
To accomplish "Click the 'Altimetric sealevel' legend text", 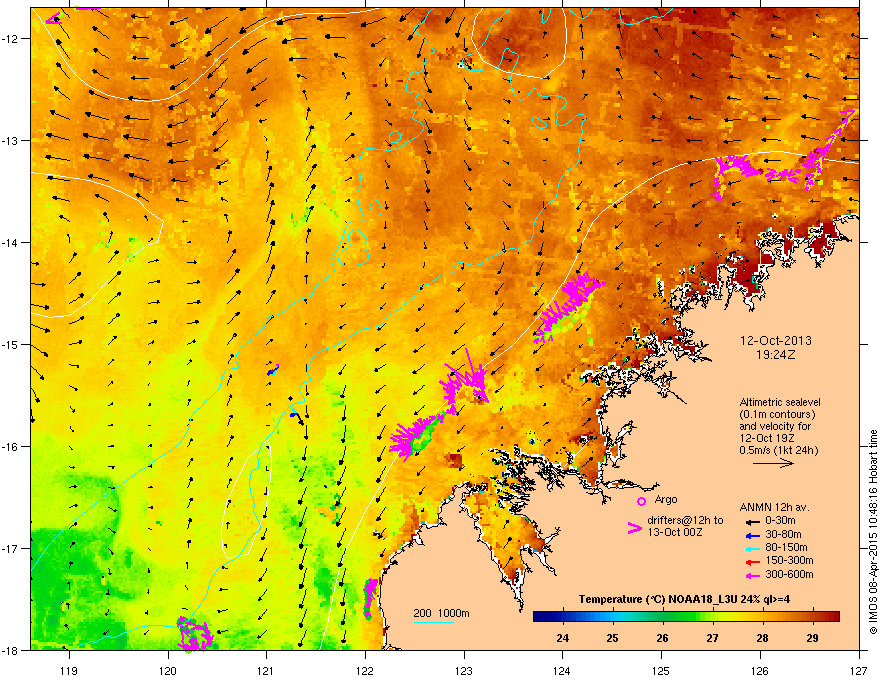I will point(780,402).
